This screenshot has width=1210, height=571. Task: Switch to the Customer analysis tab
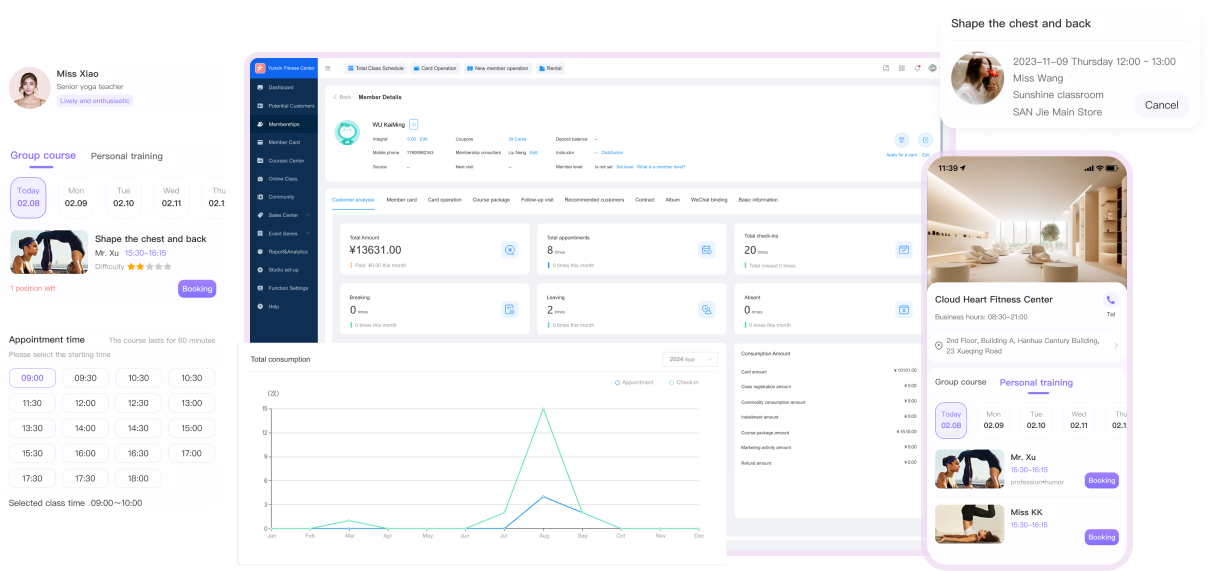(353, 200)
